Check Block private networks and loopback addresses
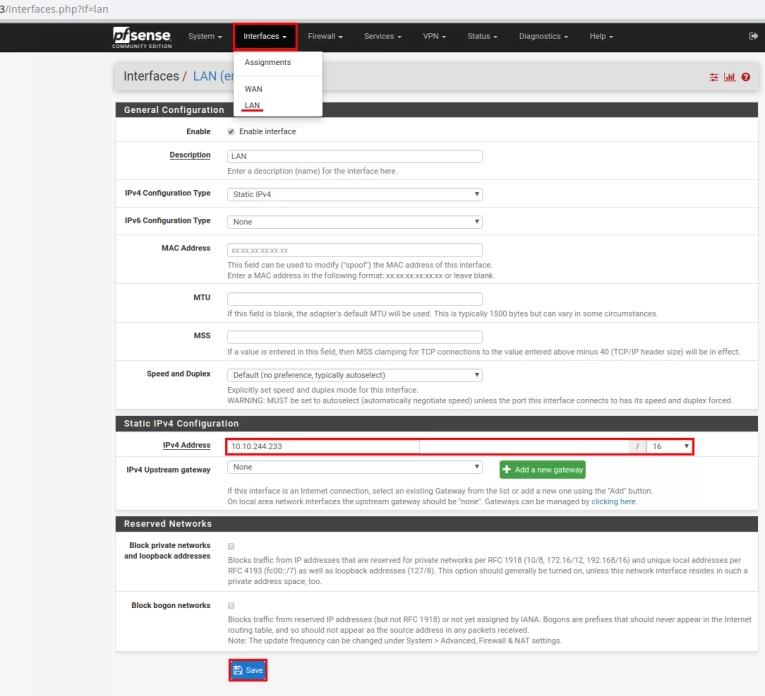 pyautogui.click(x=231, y=546)
